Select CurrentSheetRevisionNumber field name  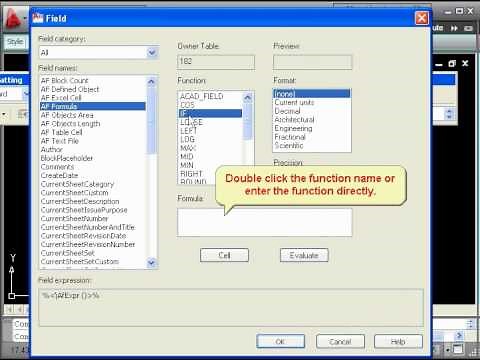click(88, 245)
